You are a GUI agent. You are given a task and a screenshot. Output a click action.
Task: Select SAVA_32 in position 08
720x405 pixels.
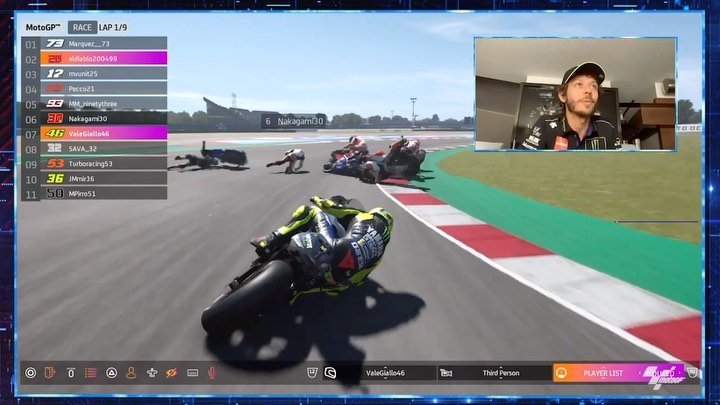(x=94, y=149)
